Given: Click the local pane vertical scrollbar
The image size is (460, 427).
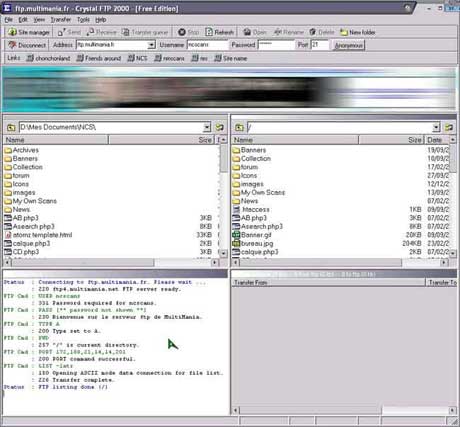Looking at the screenshot, I should (x=223, y=197).
